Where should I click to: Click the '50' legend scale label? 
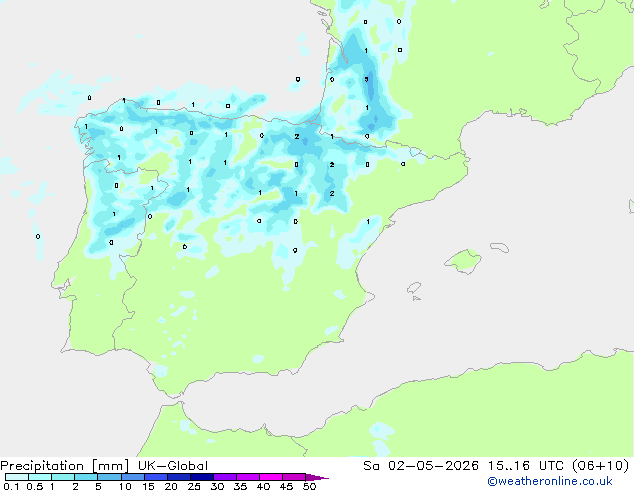tap(309, 486)
